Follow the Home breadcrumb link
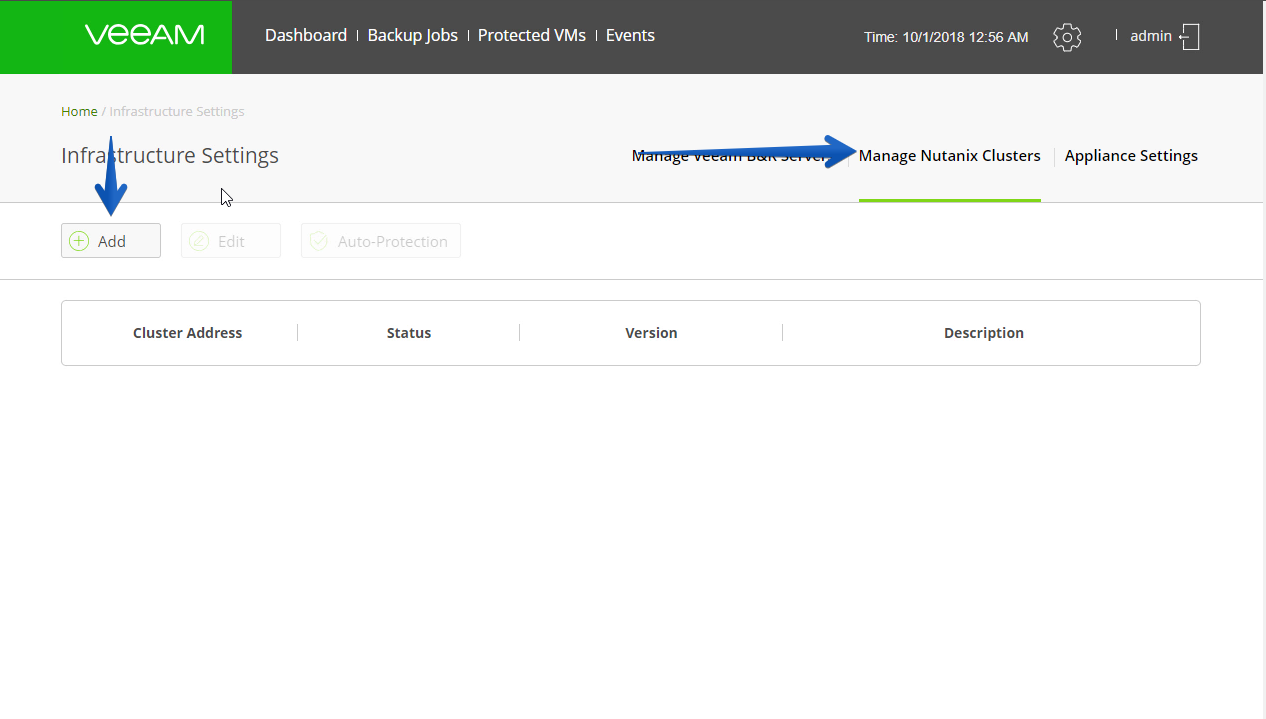The image size is (1266, 719). pos(79,111)
